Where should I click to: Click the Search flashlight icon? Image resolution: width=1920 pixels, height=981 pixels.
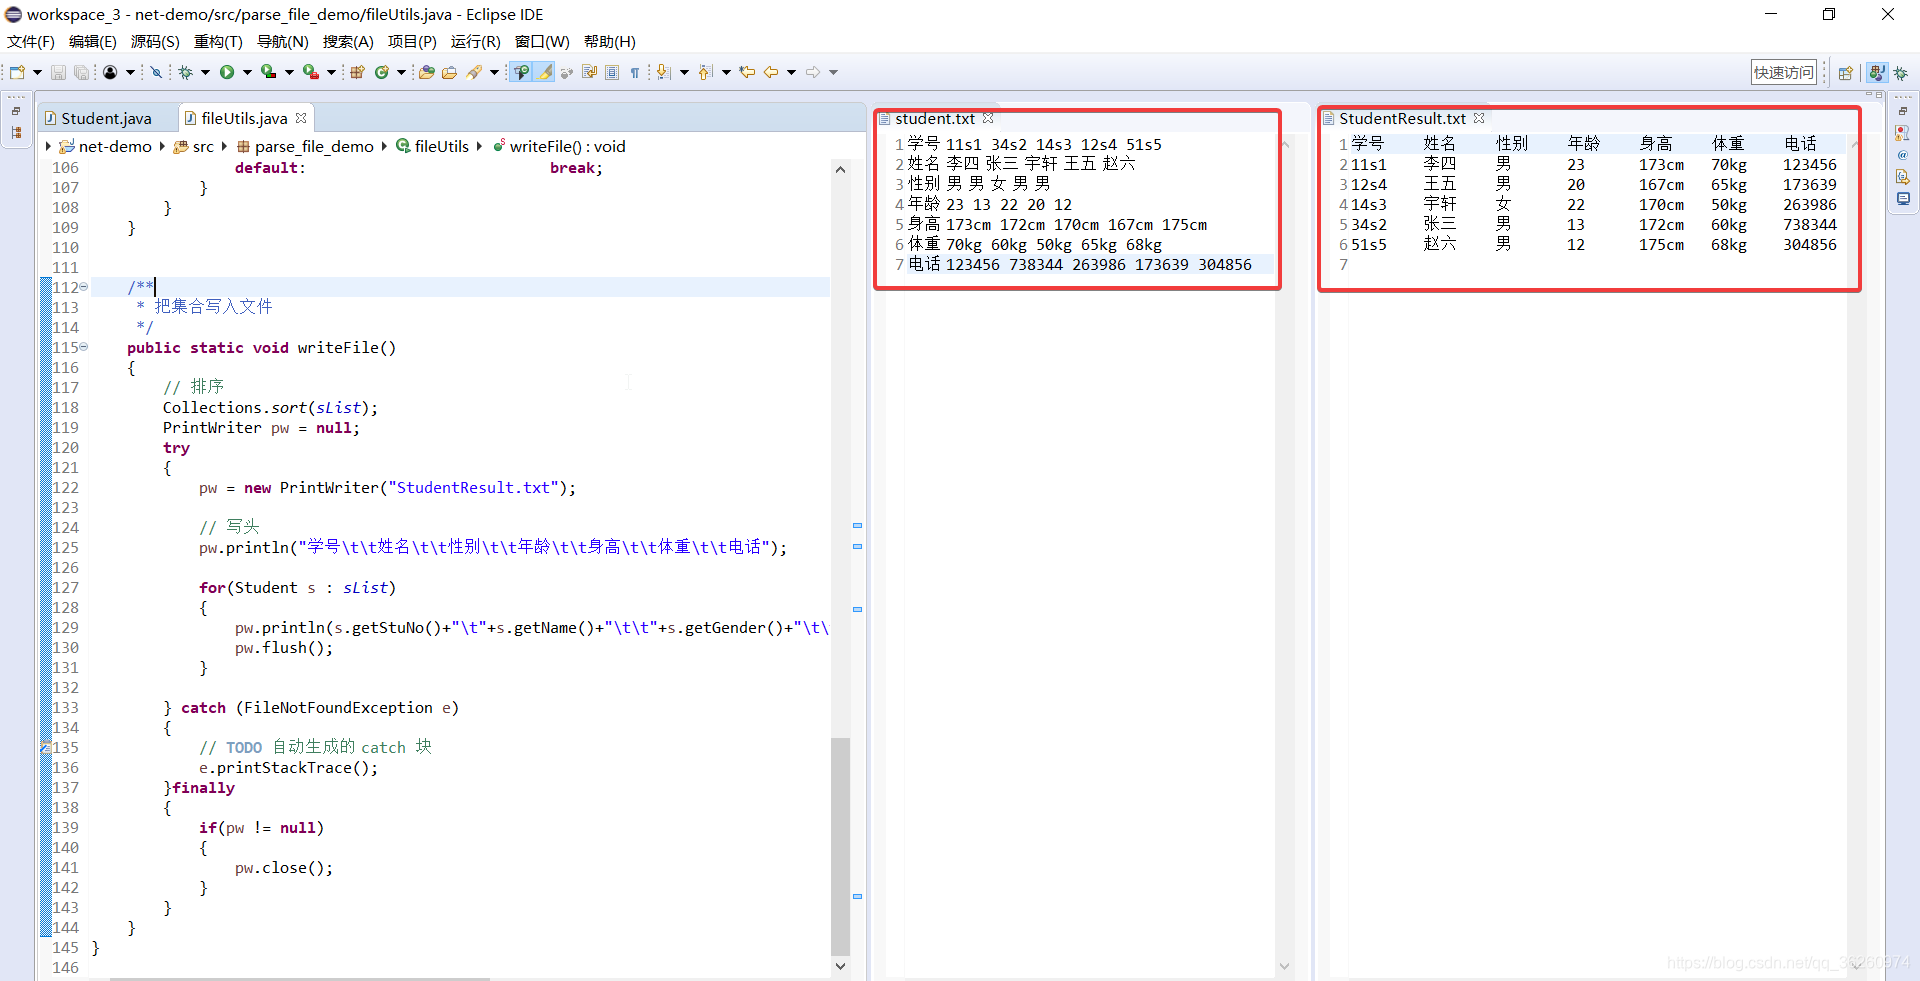coord(474,72)
